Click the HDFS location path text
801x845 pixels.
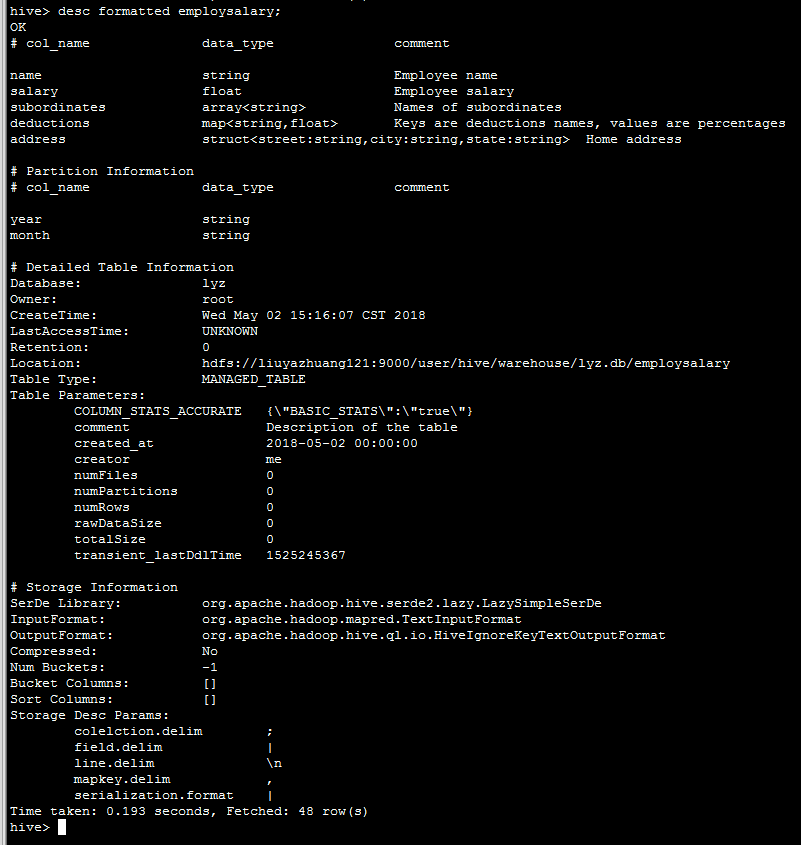(466, 363)
